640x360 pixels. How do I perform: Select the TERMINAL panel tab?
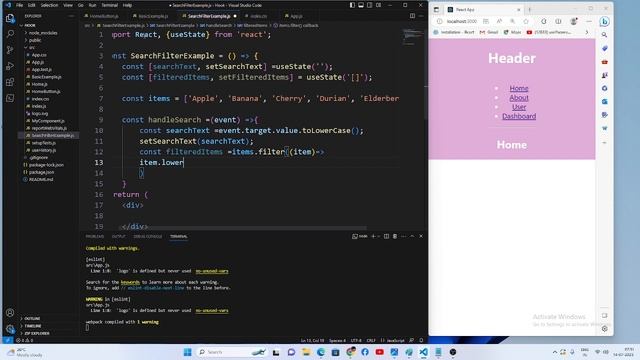(x=179, y=236)
